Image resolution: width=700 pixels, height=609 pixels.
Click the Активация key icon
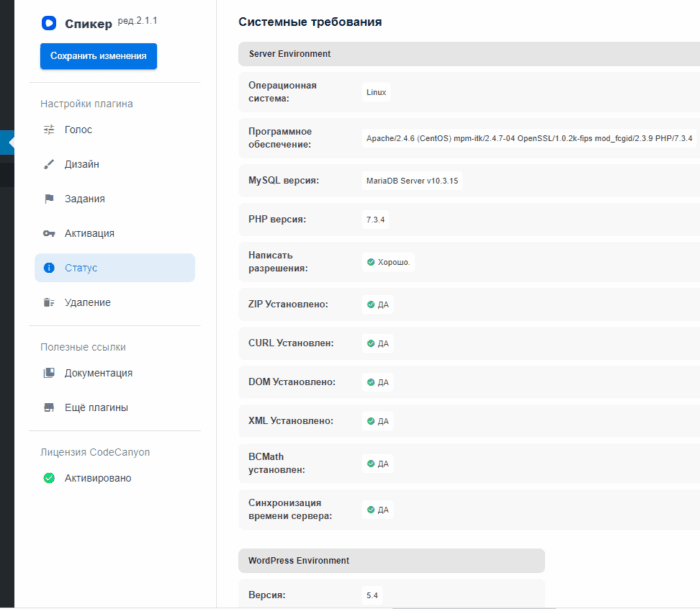point(49,233)
